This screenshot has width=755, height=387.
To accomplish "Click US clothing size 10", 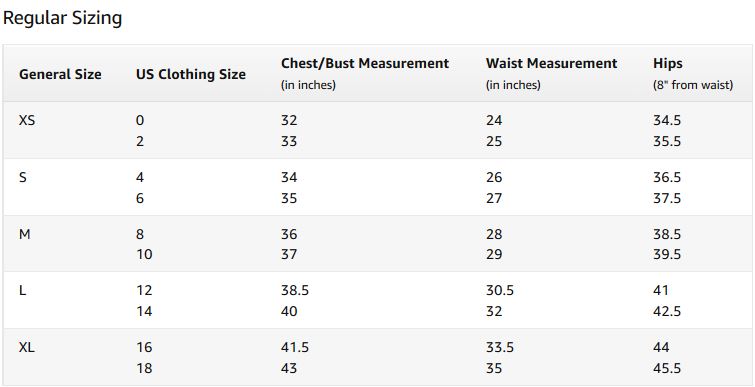I will pos(144,254).
